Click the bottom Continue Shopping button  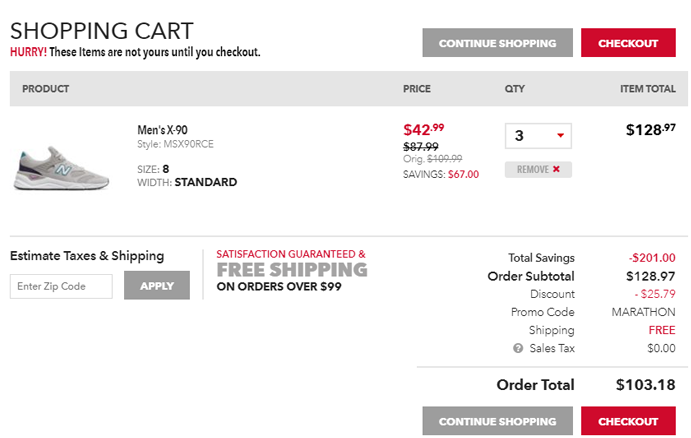point(497,421)
